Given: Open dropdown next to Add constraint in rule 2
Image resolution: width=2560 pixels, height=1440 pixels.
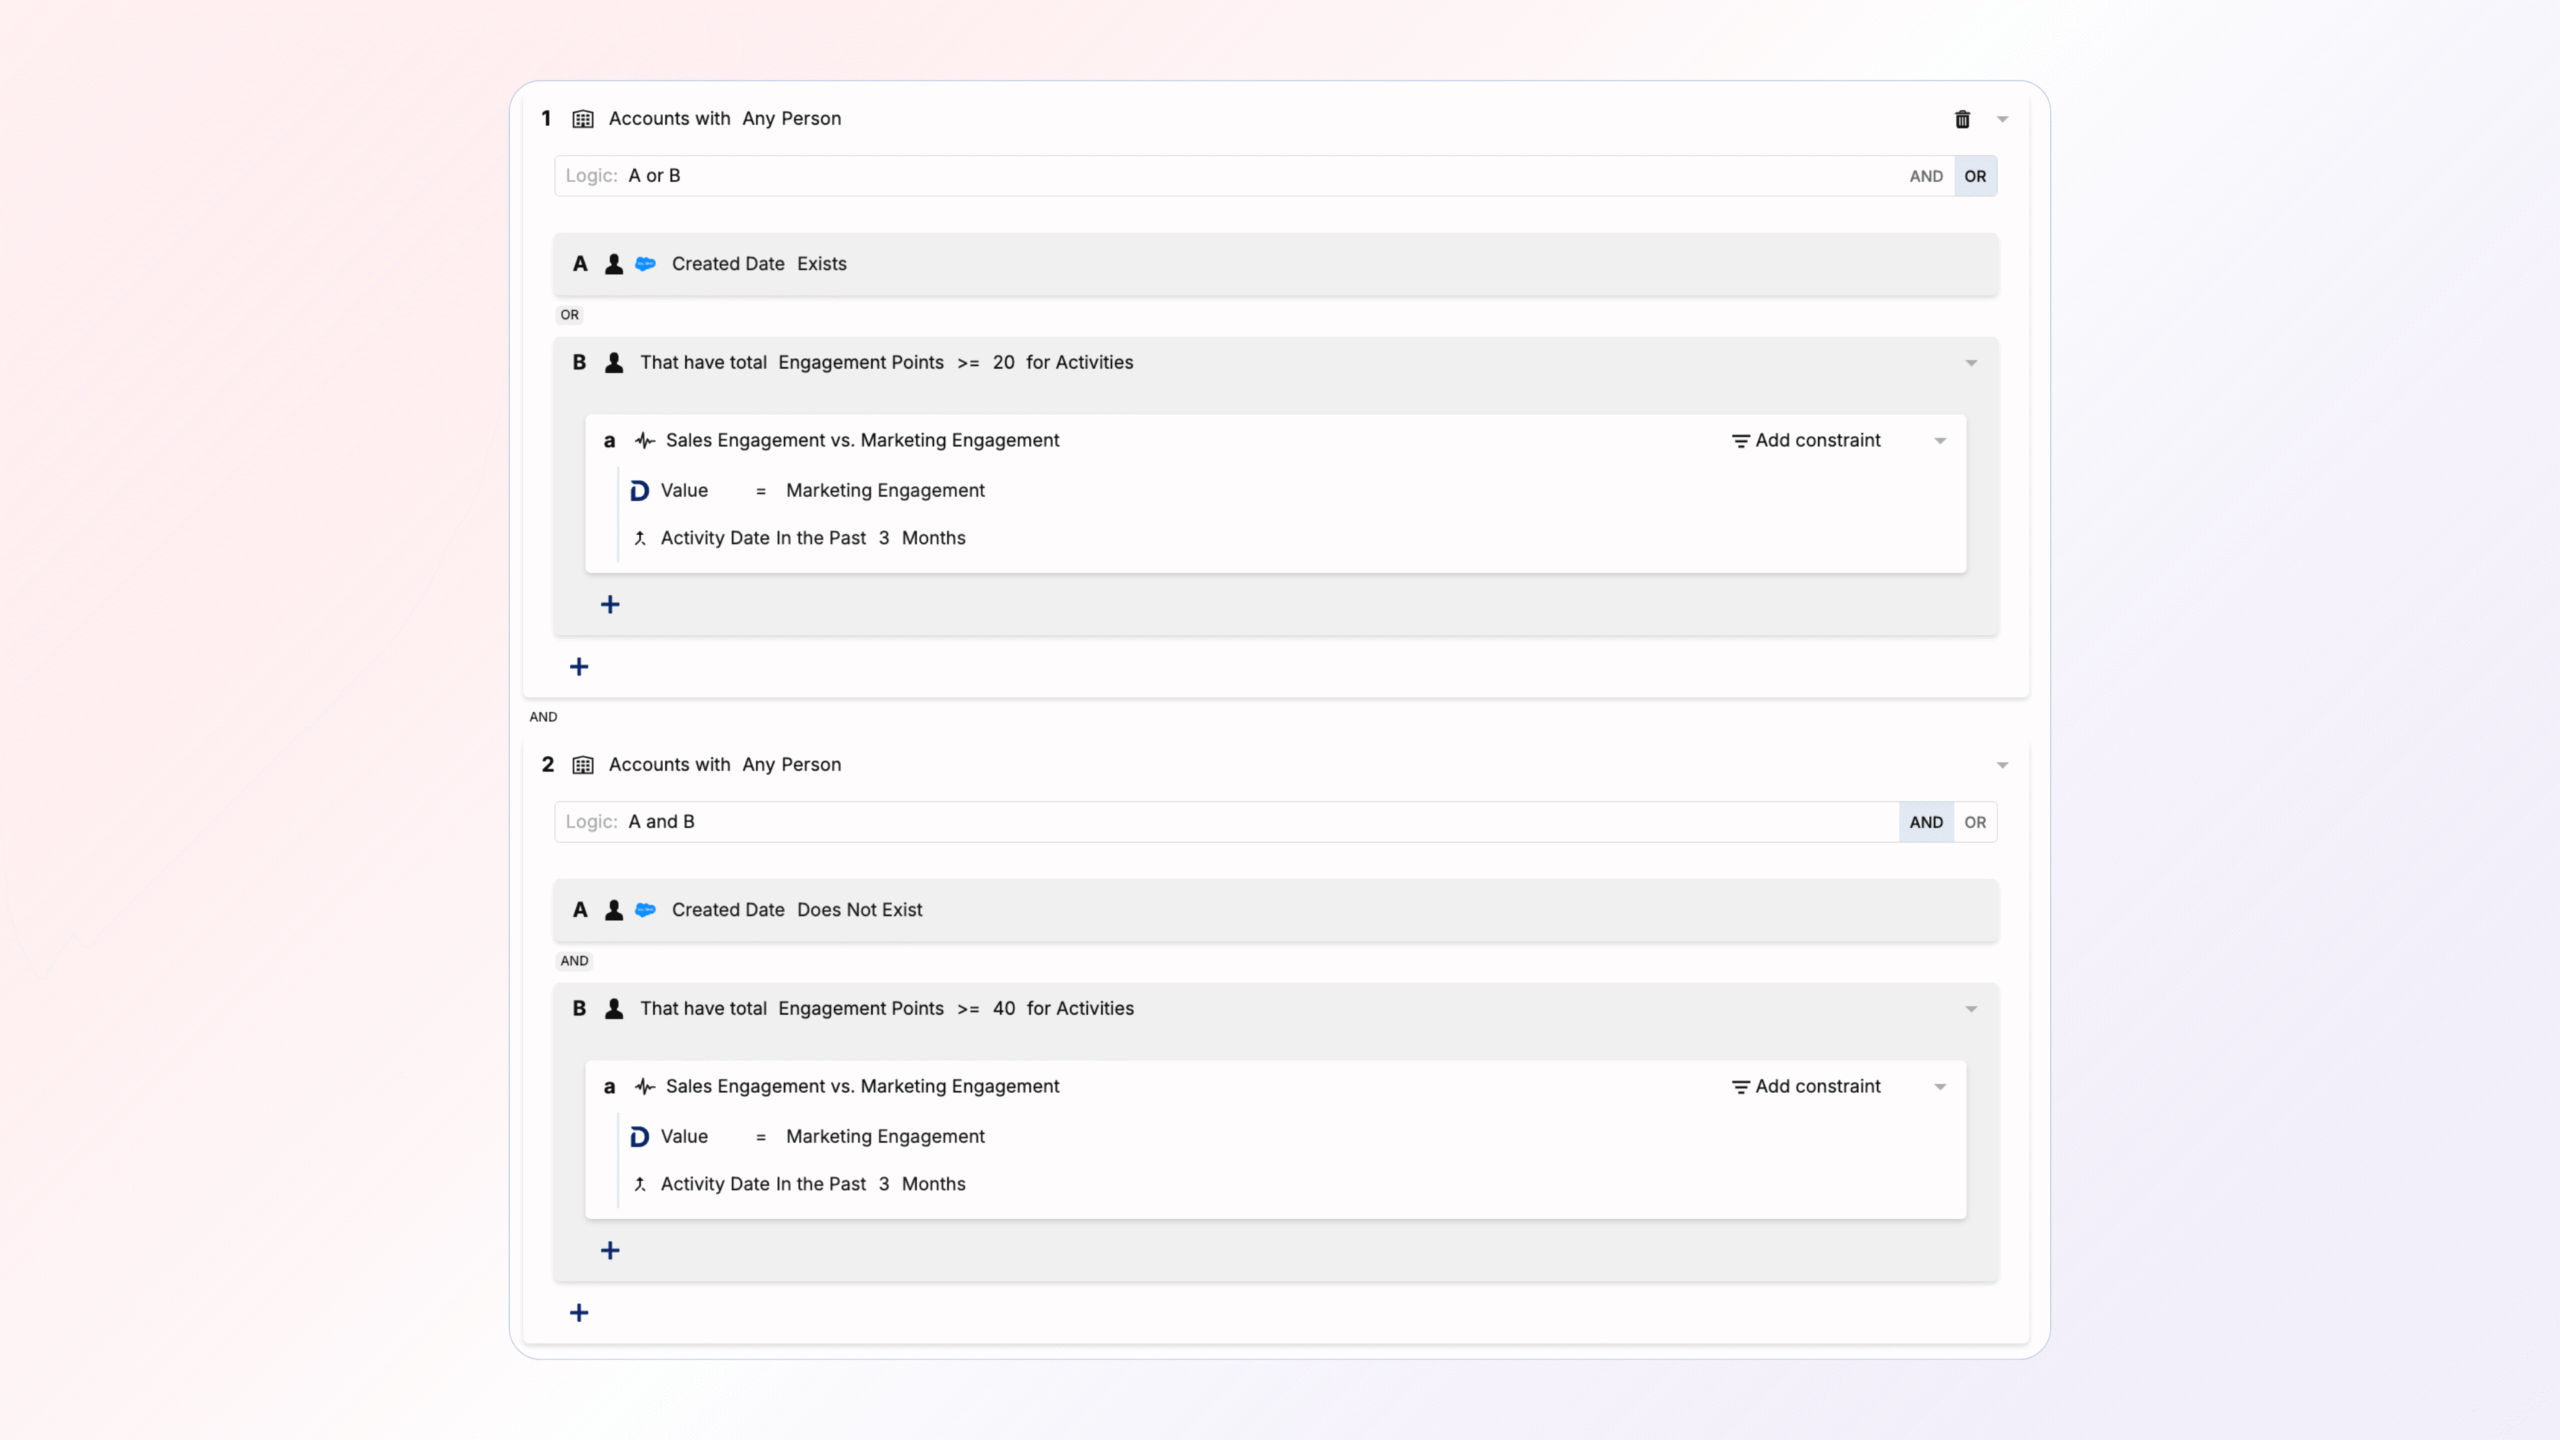Looking at the screenshot, I should tap(1940, 1087).
